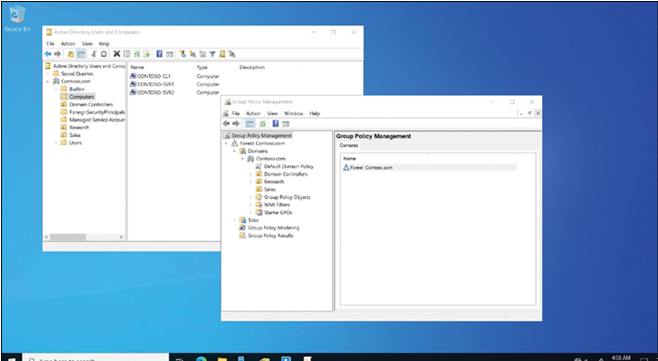The height and width of the screenshot is (361, 658).
Task: Click the black X Delete icon in Active Directory toolbar
Action: (x=117, y=54)
